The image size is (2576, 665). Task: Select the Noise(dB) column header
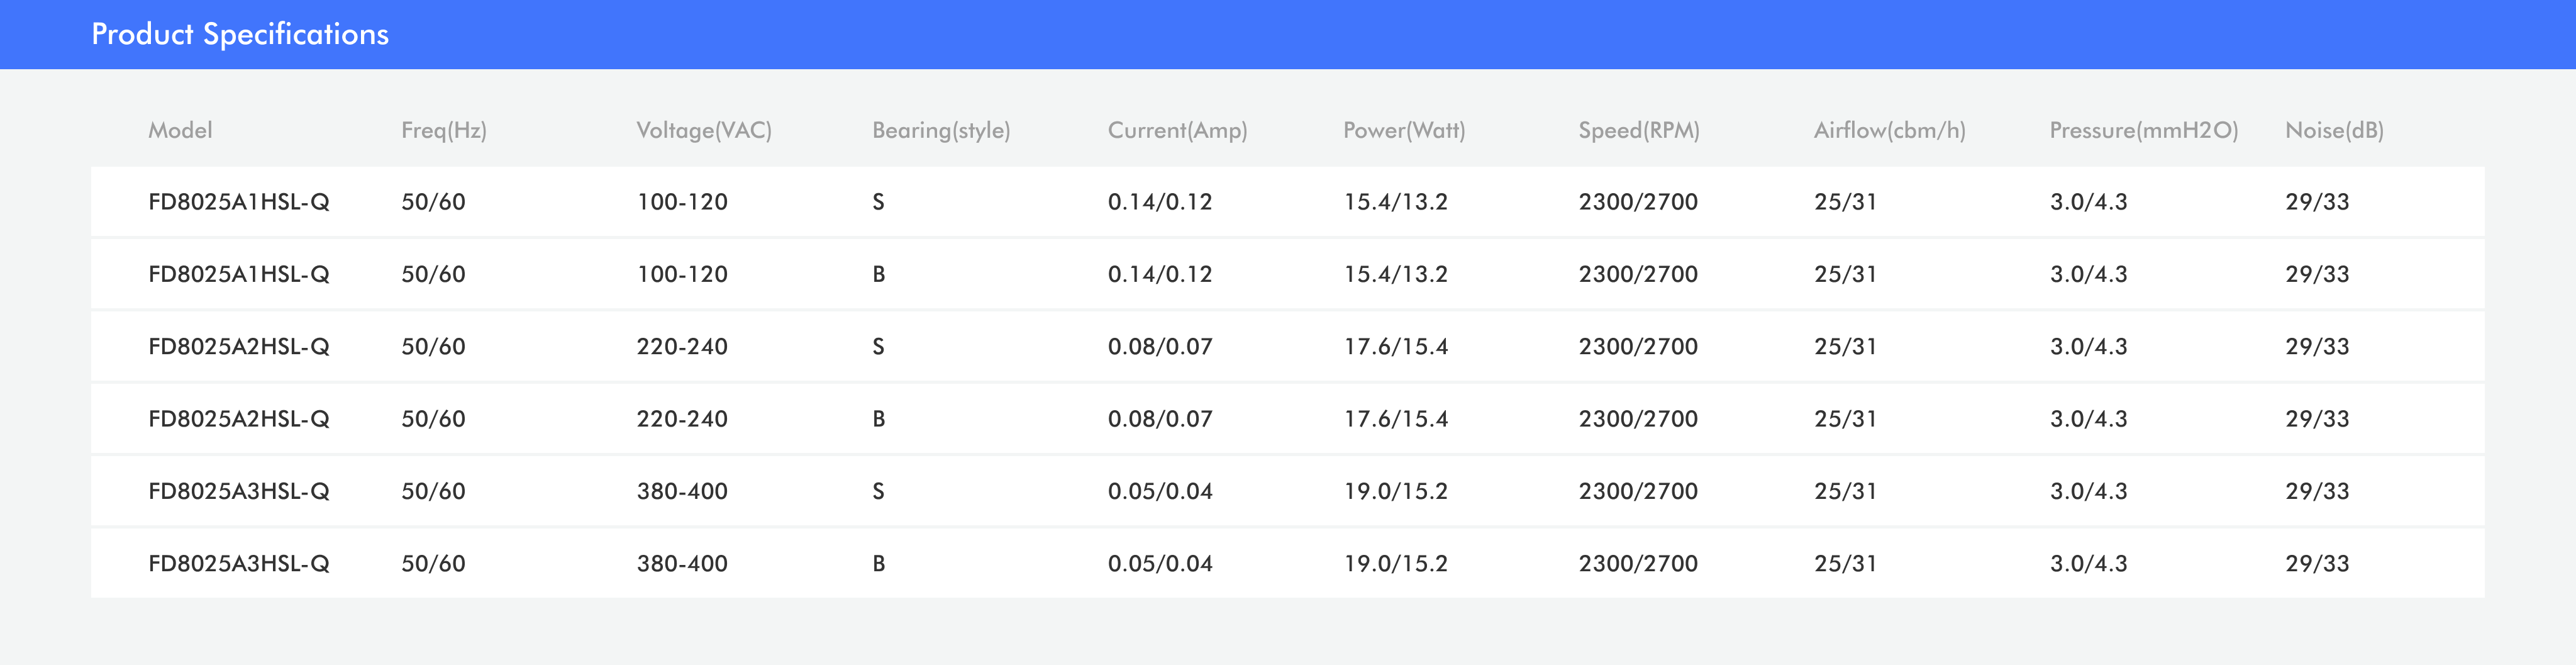point(2334,130)
